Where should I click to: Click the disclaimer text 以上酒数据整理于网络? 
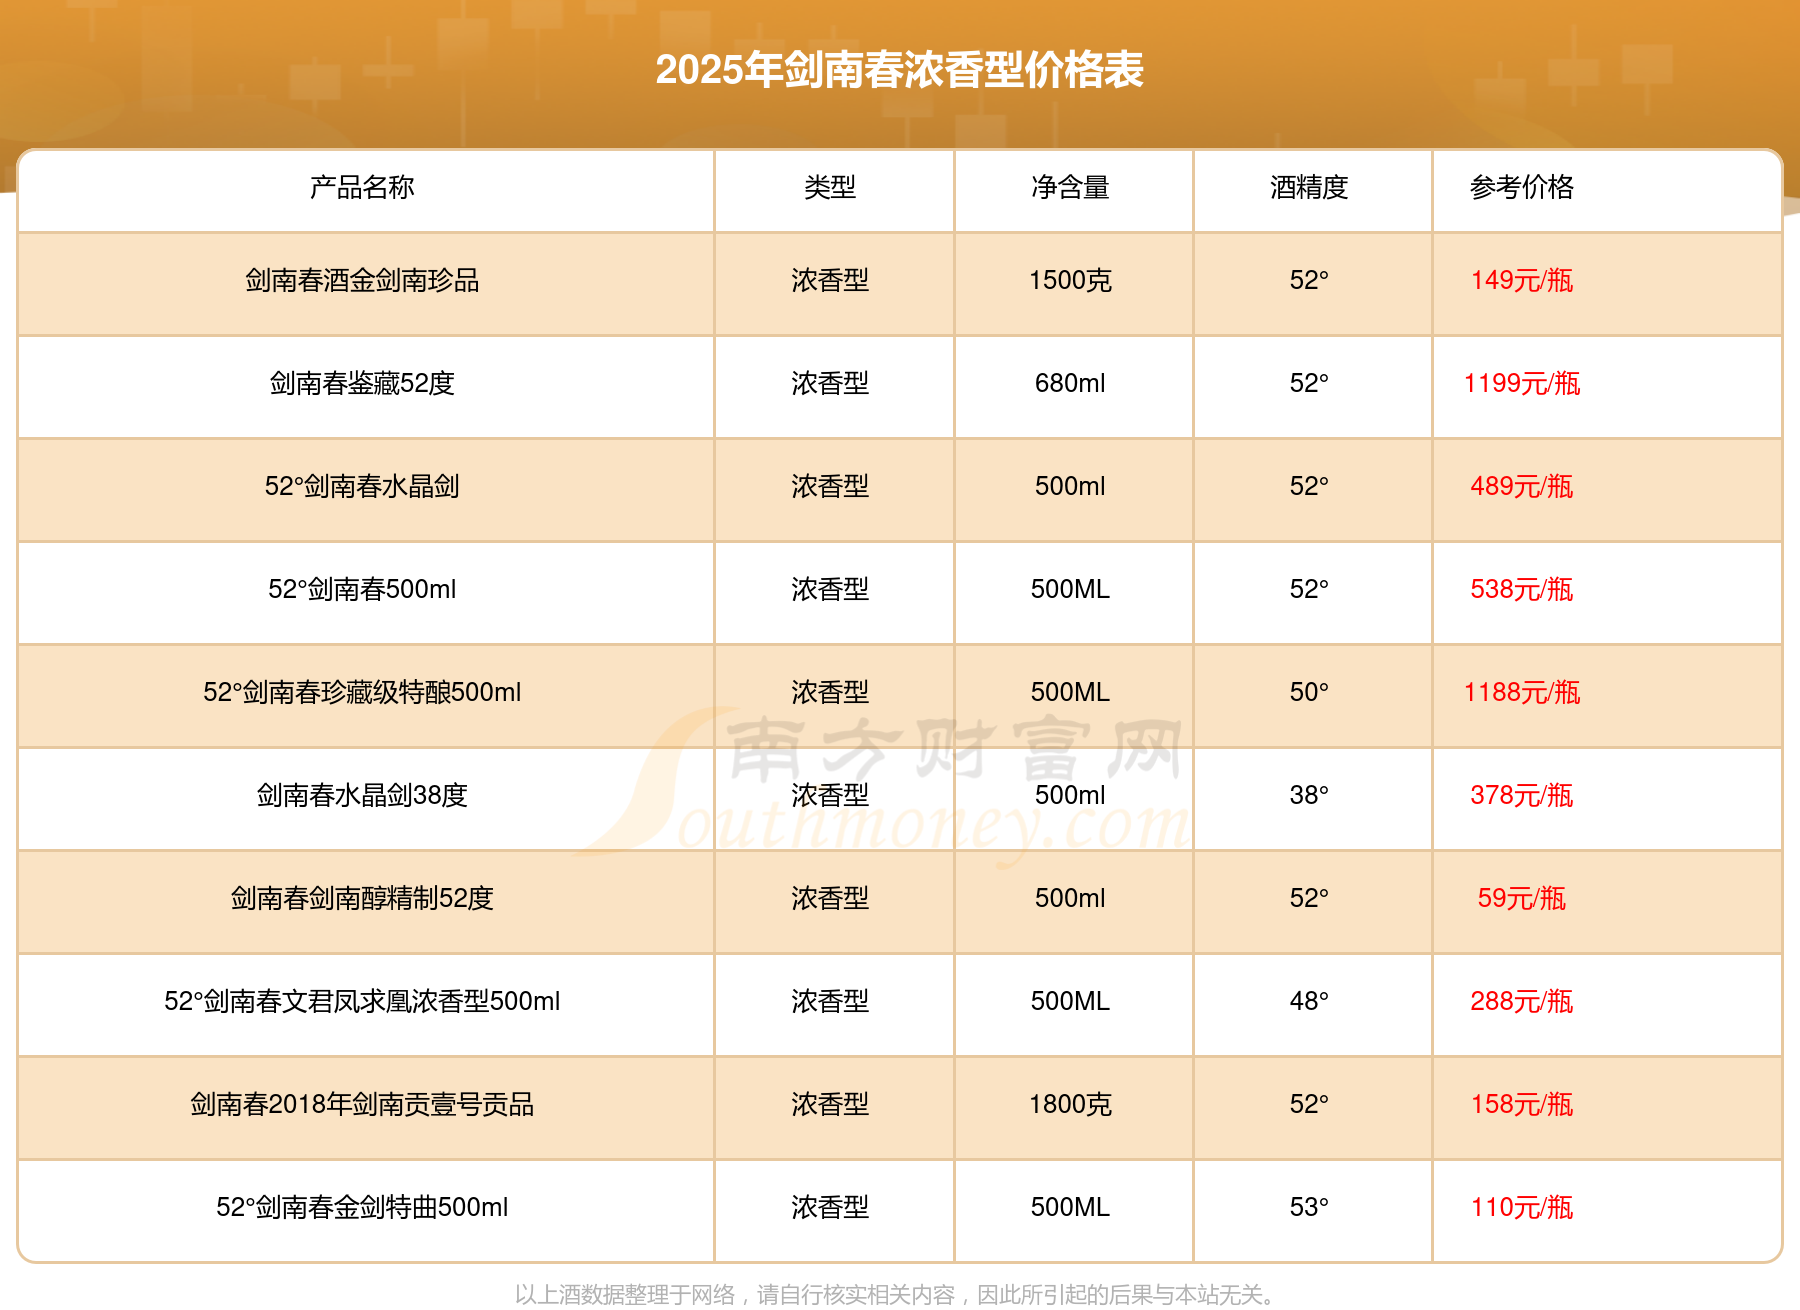[626, 1295]
